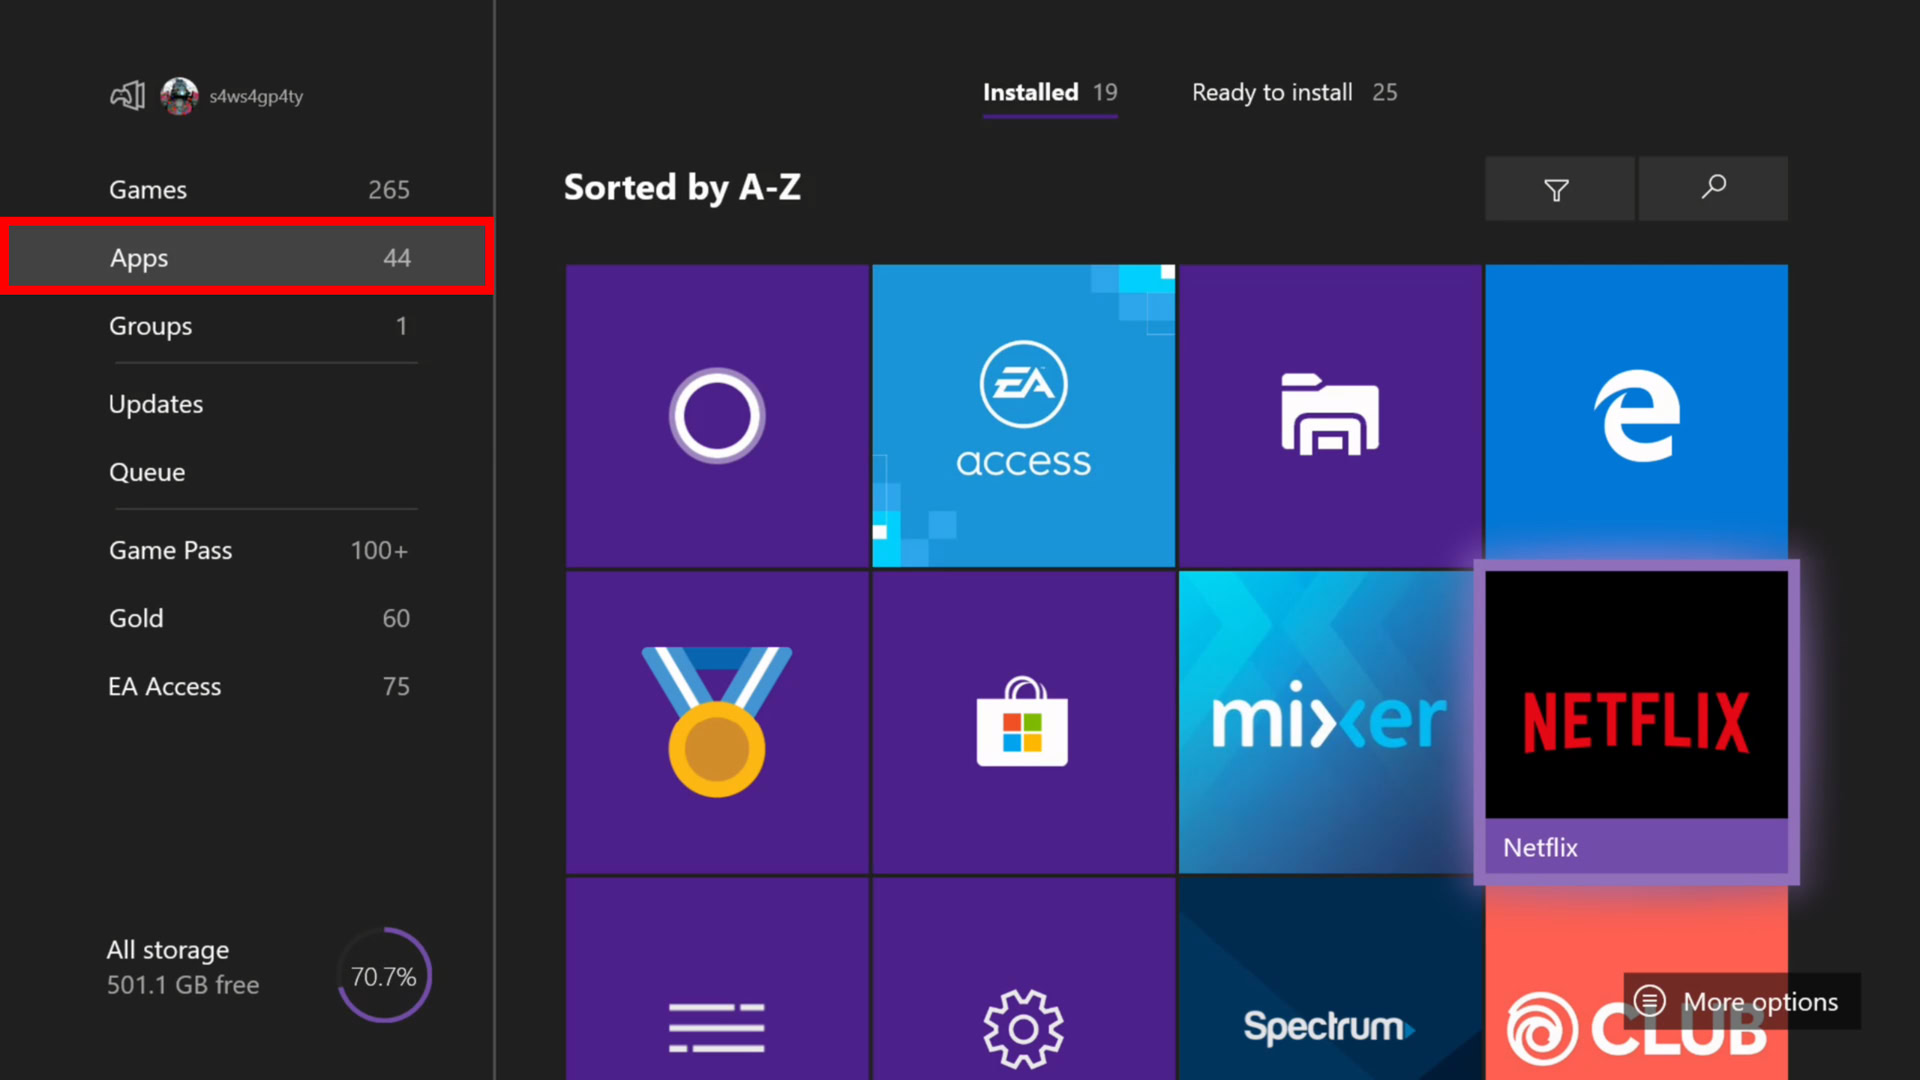The image size is (1920, 1080).
Task: Open the Cortana app tile
Action: click(716, 415)
